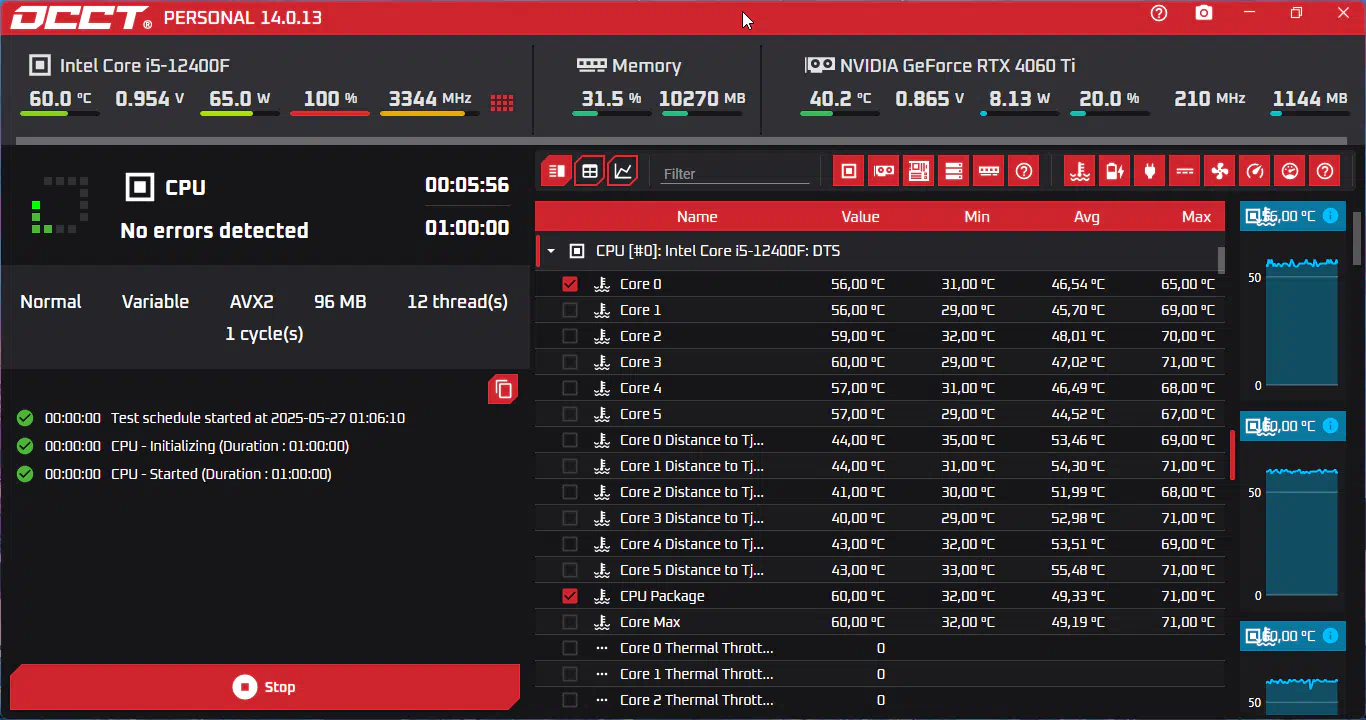The width and height of the screenshot is (1366, 720).
Task: Click the CPU usage 100 % bar
Action: [330, 113]
